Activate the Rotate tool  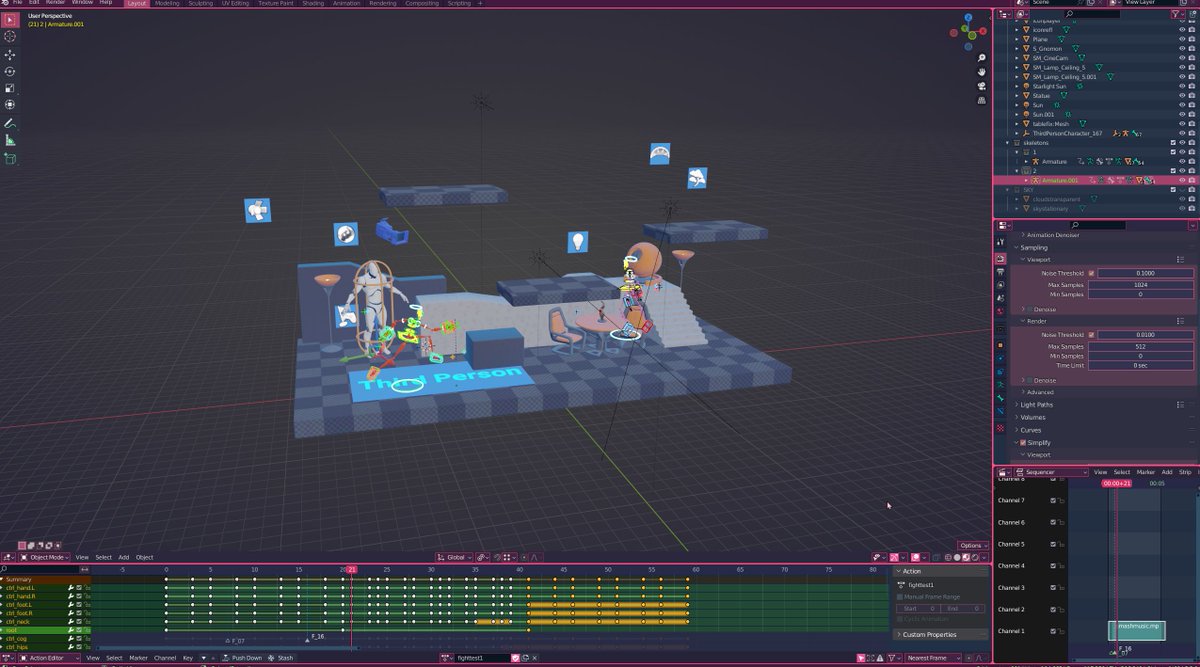click(x=10, y=71)
